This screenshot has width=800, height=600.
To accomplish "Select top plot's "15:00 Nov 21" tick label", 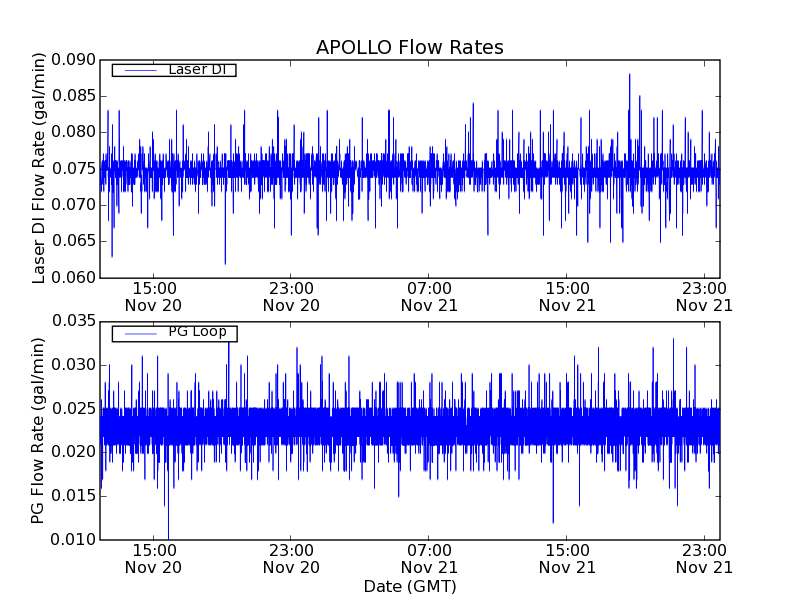I will click(567, 296).
